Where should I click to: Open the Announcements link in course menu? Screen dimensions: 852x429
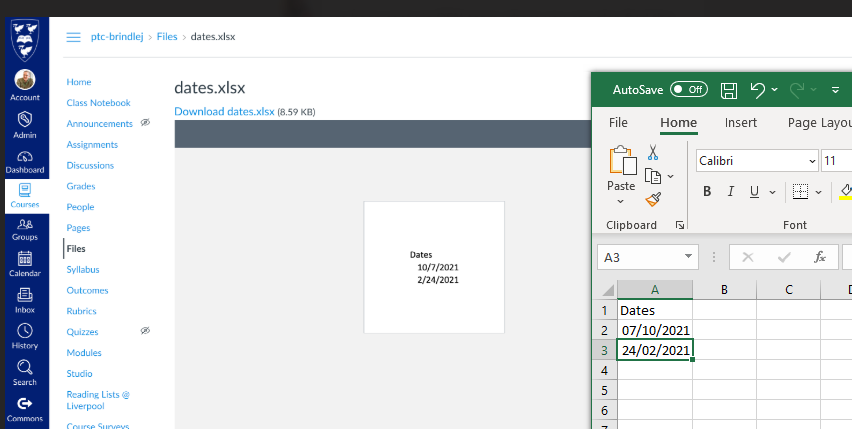tap(99, 123)
